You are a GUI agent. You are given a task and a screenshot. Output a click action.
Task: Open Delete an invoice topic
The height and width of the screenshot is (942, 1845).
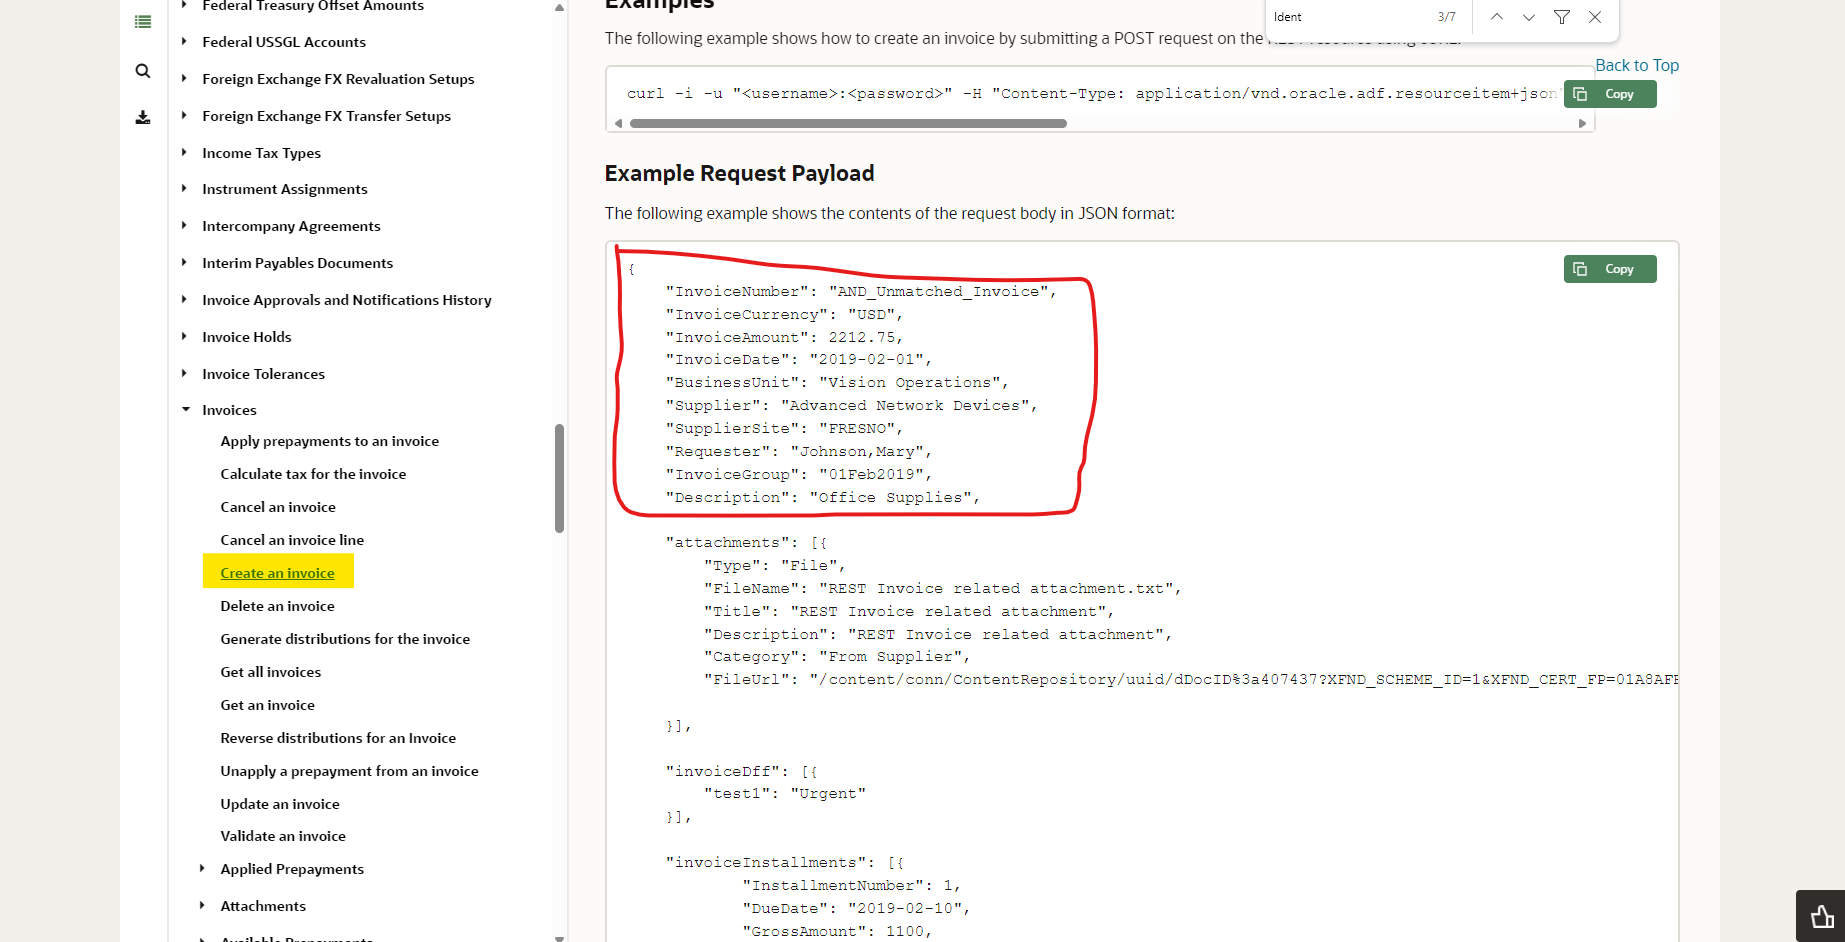tap(278, 606)
